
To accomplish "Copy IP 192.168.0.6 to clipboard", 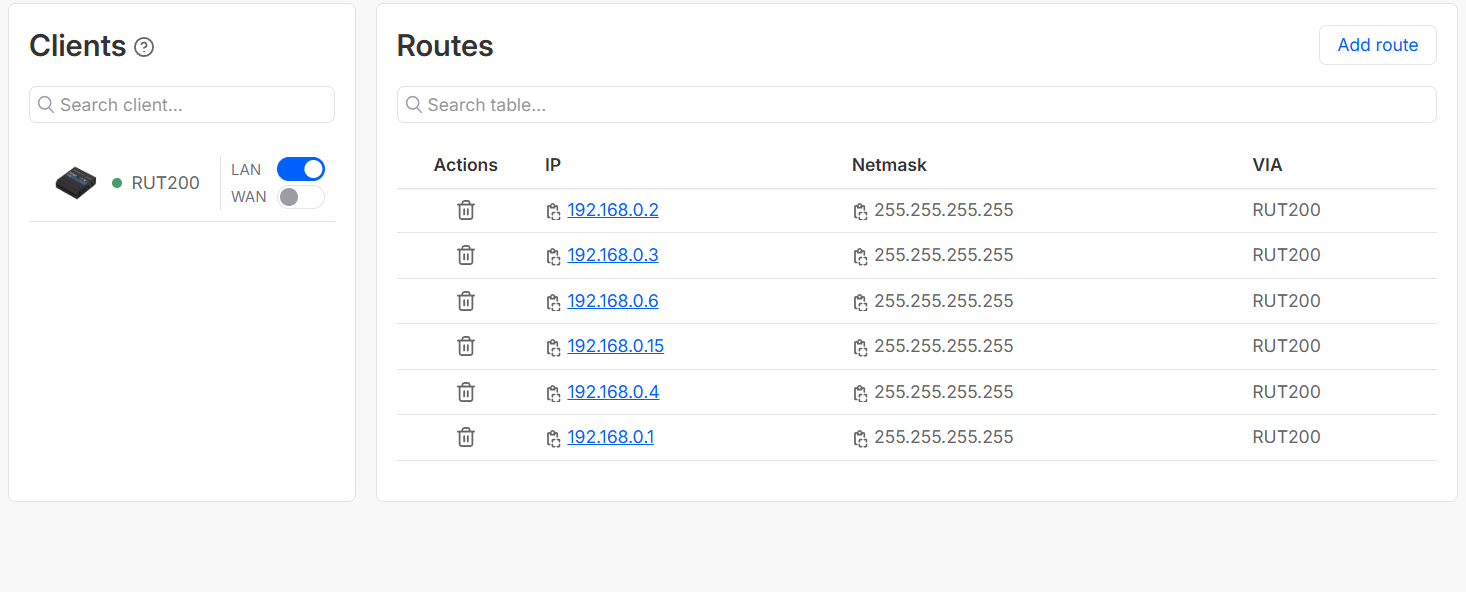I will [553, 302].
